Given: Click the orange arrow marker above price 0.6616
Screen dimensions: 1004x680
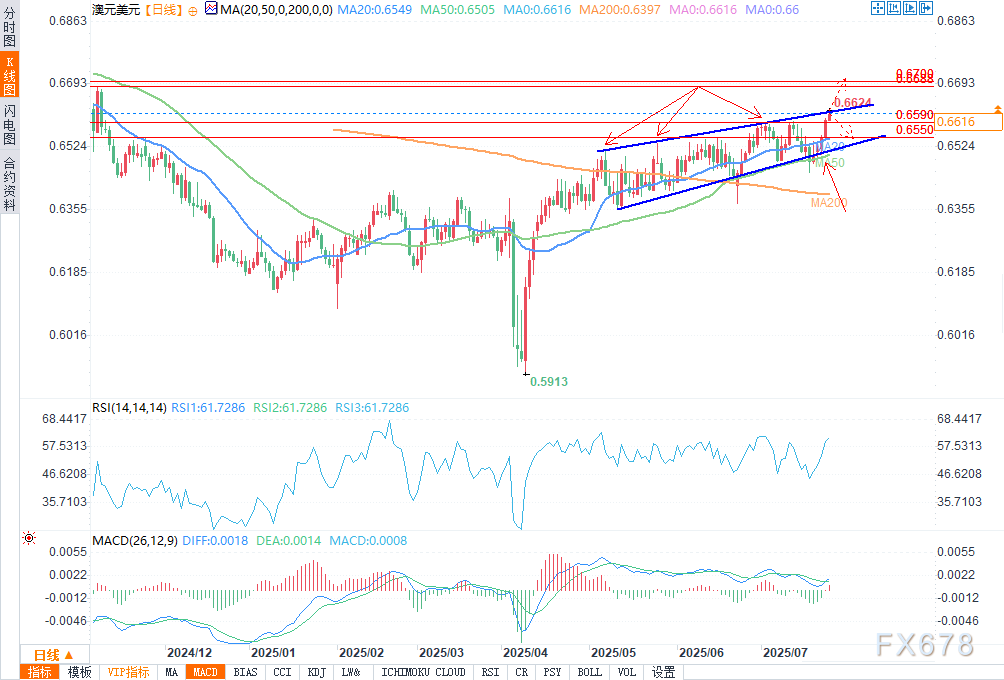Looking at the screenshot, I should point(996,108).
